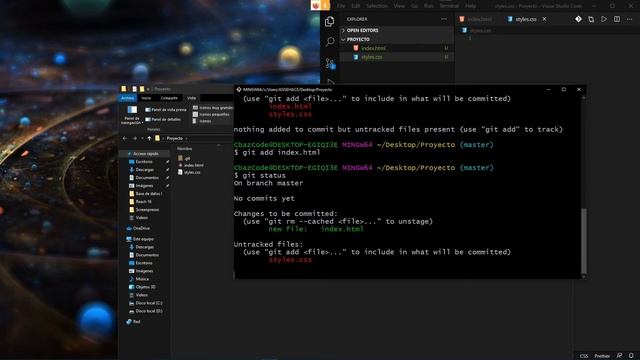
Task: Click styles.css breadcrumb above editor
Action: pos(476,30)
